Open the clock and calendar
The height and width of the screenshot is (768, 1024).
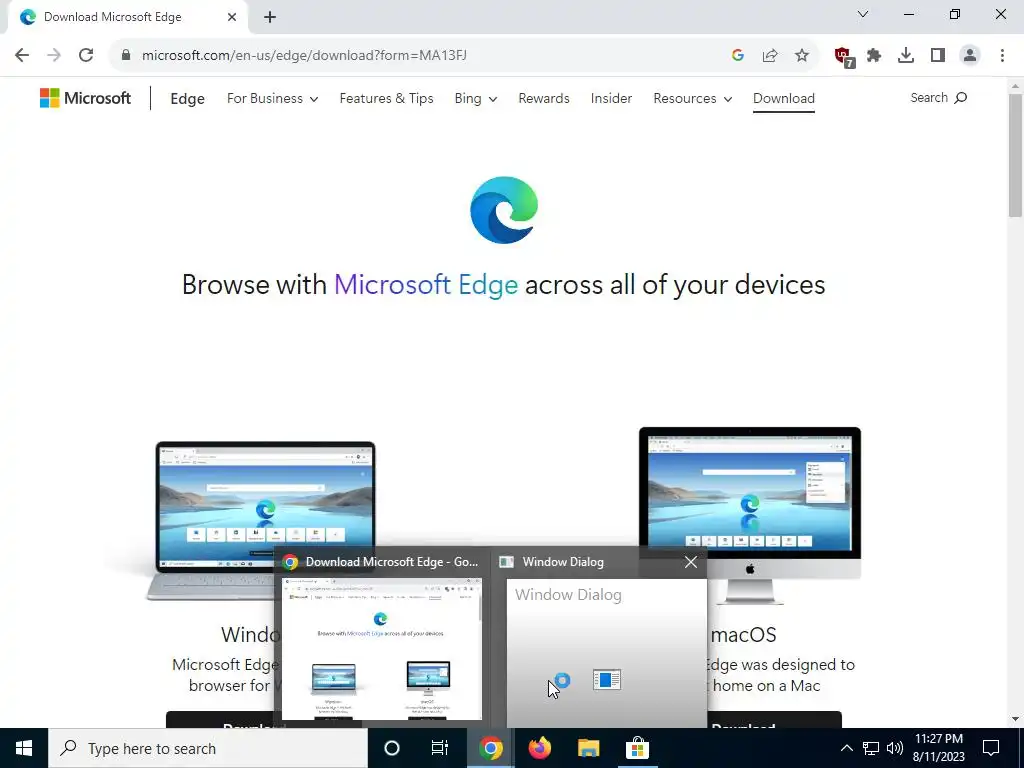(x=939, y=748)
